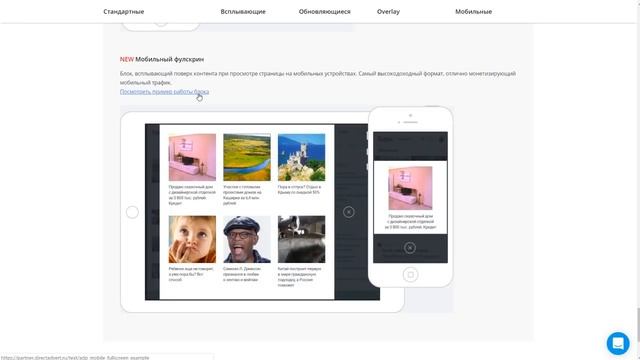Screen dimensions: 640x360
Task: Click the 'Посмотреть пример работы блока' link
Action: click(x=164, y=92)
